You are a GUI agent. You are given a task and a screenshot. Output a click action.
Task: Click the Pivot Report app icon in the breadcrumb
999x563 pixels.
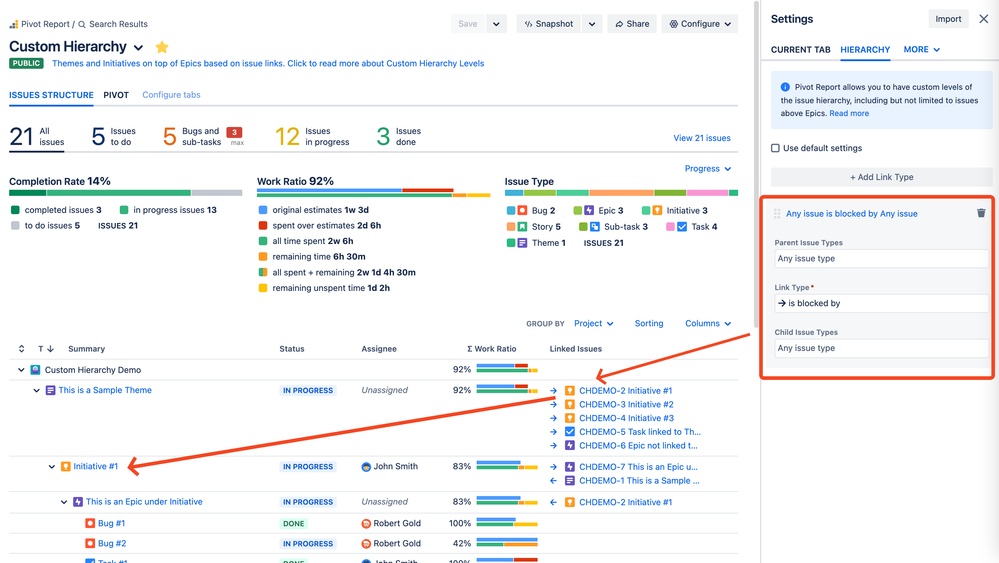point(13,24)
